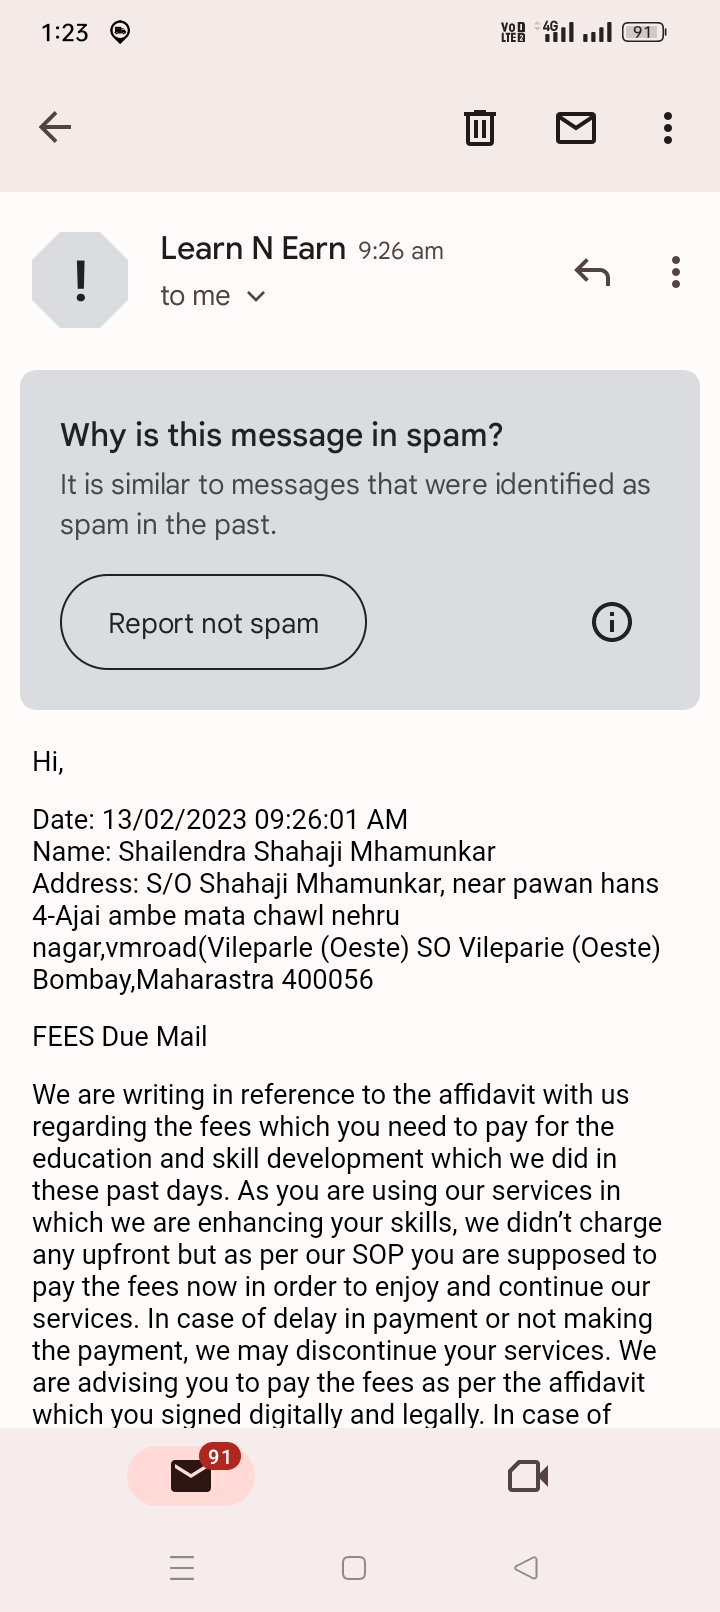The image size is (720, 1612).
Task: Tap the 9:26 am timestamp
Action: (x=401, y=251)
